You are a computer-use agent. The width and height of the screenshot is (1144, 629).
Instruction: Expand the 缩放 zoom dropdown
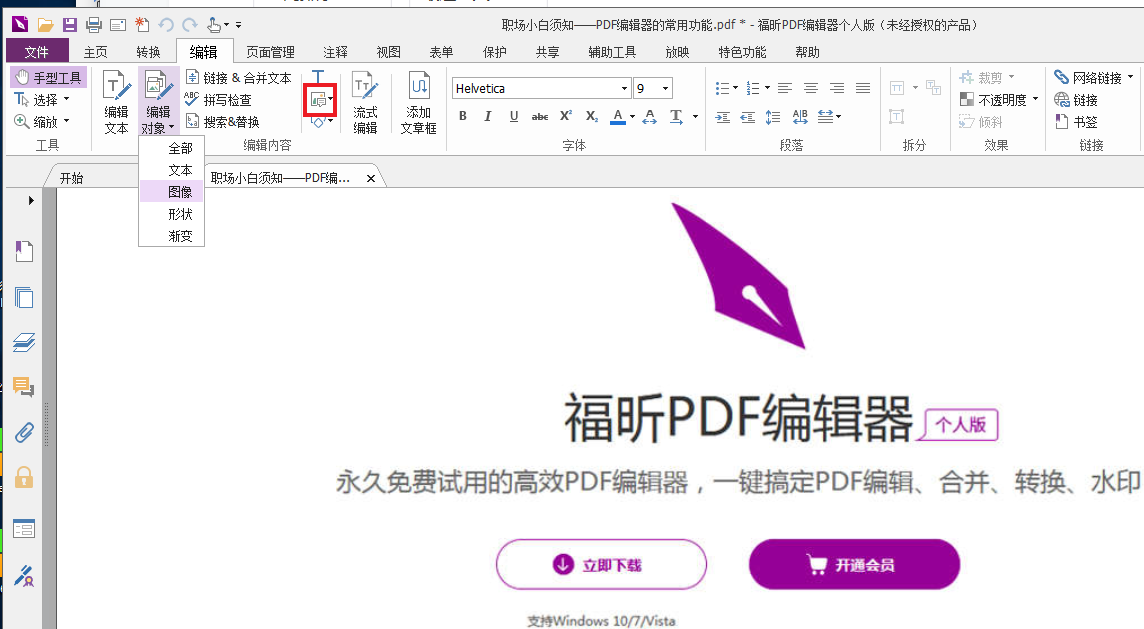coord(66,121)
